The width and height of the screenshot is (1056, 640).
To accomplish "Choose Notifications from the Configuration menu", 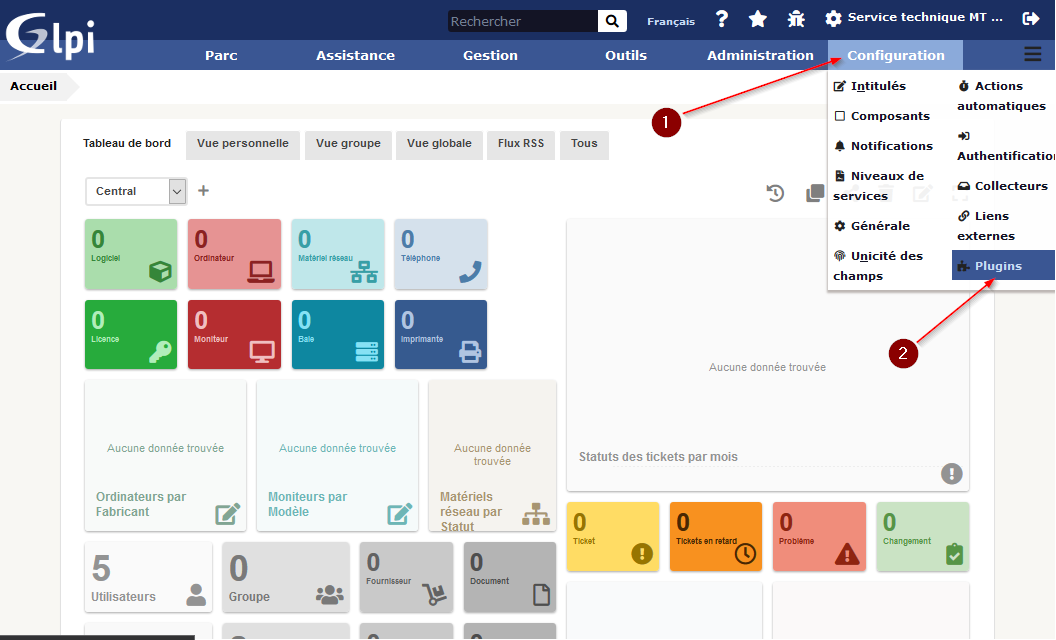I will 890,146.
